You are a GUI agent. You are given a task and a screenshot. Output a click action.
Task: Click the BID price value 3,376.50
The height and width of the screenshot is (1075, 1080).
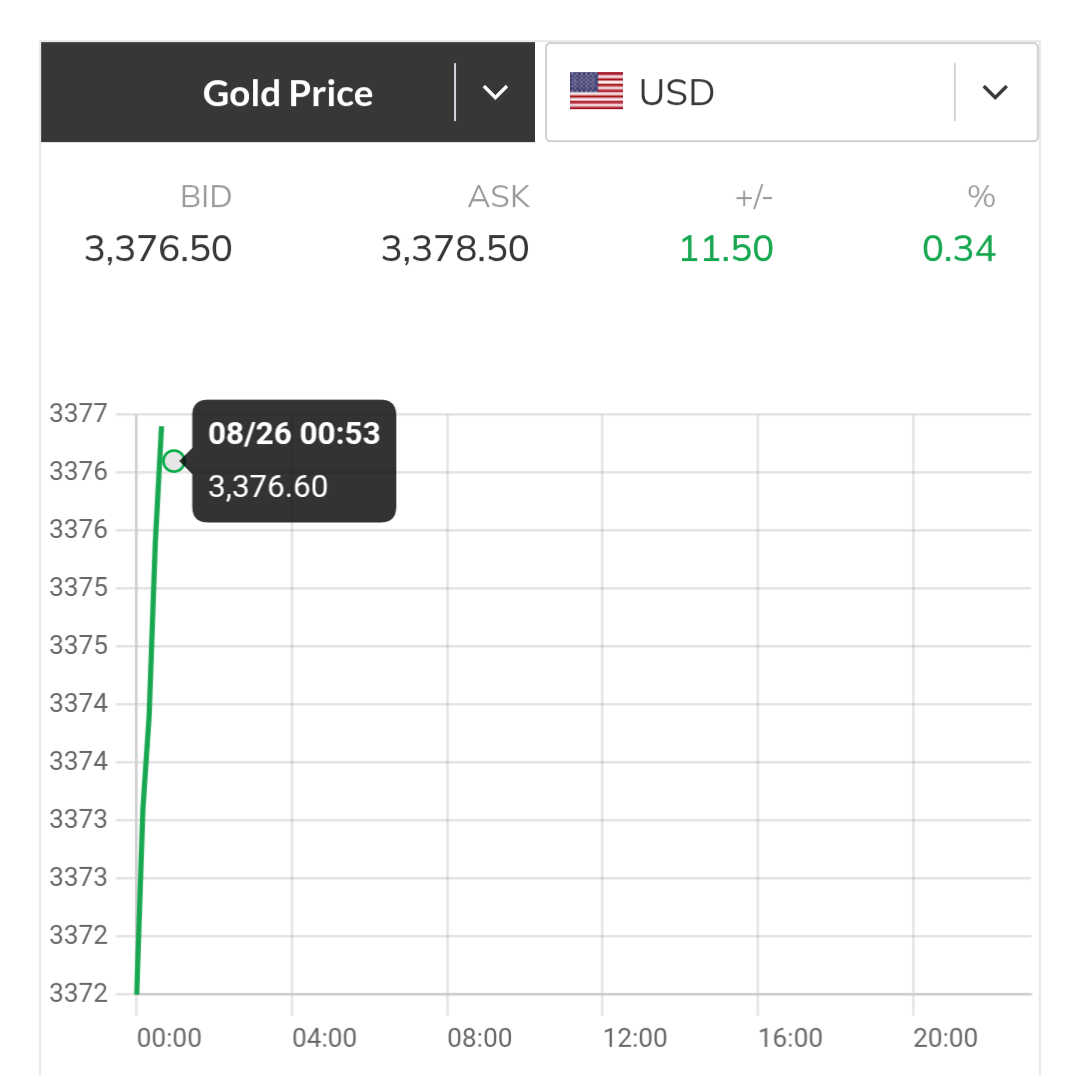(x=158, y=249)
